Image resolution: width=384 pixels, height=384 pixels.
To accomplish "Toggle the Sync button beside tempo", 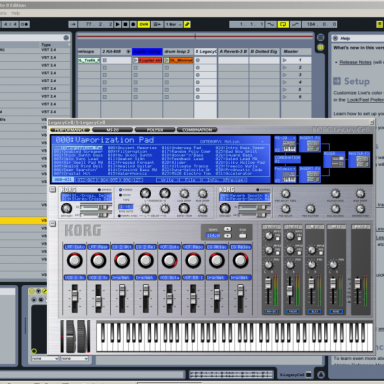I will (243, 236).
